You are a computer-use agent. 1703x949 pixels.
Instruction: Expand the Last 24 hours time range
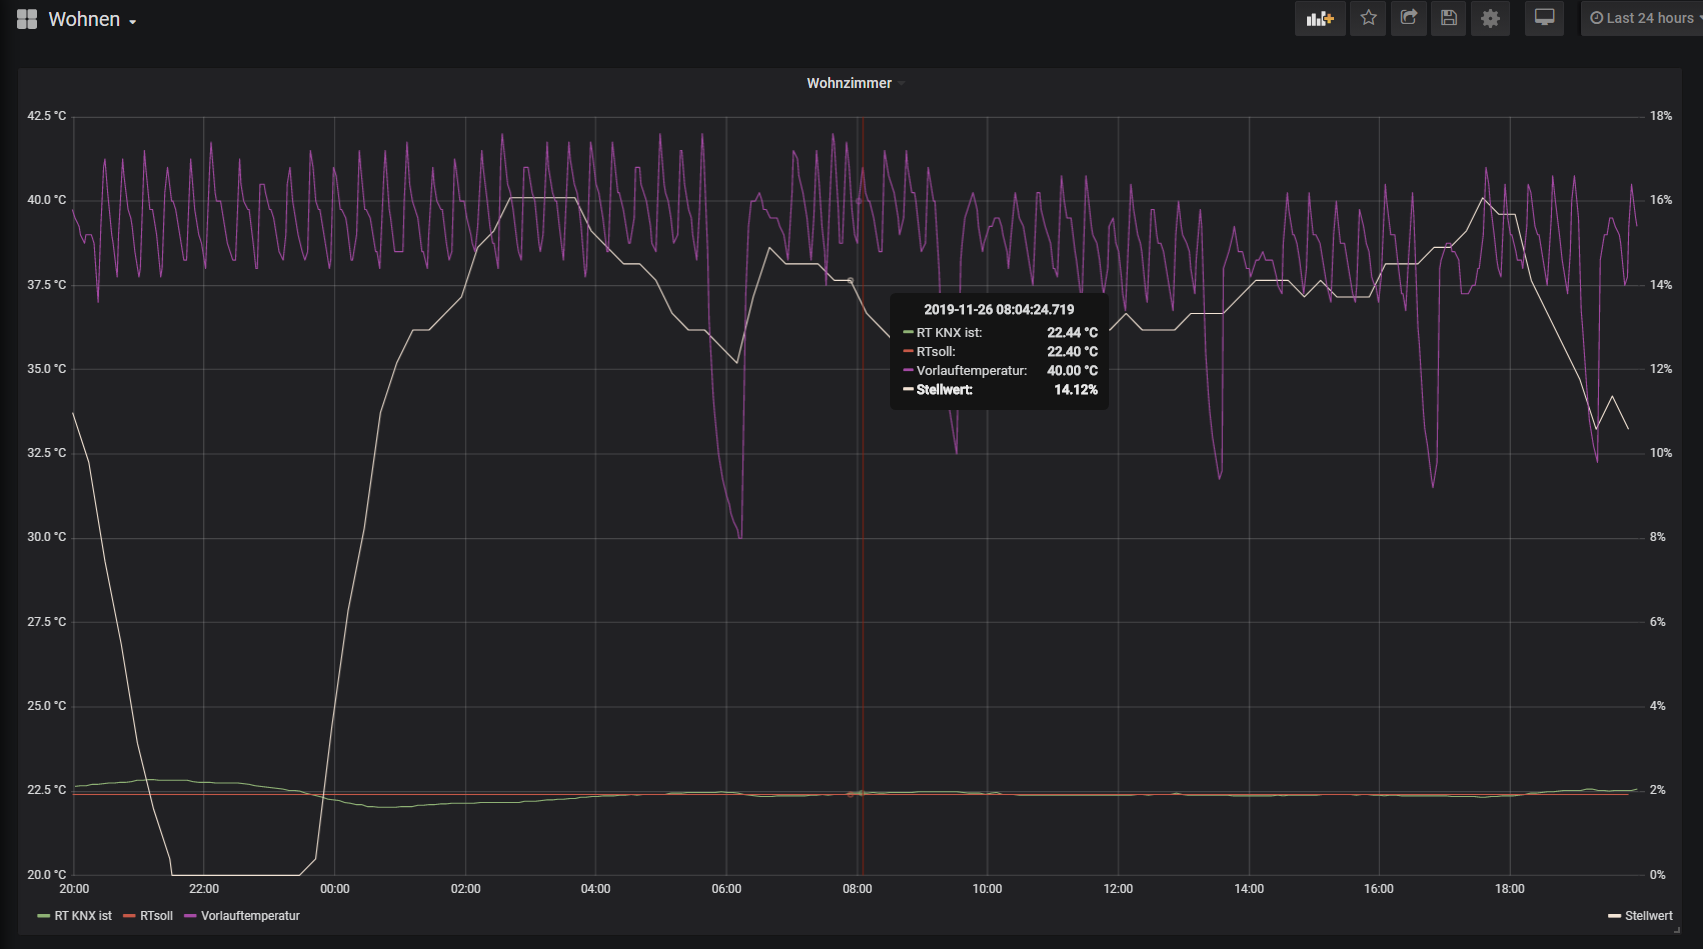1646,18
